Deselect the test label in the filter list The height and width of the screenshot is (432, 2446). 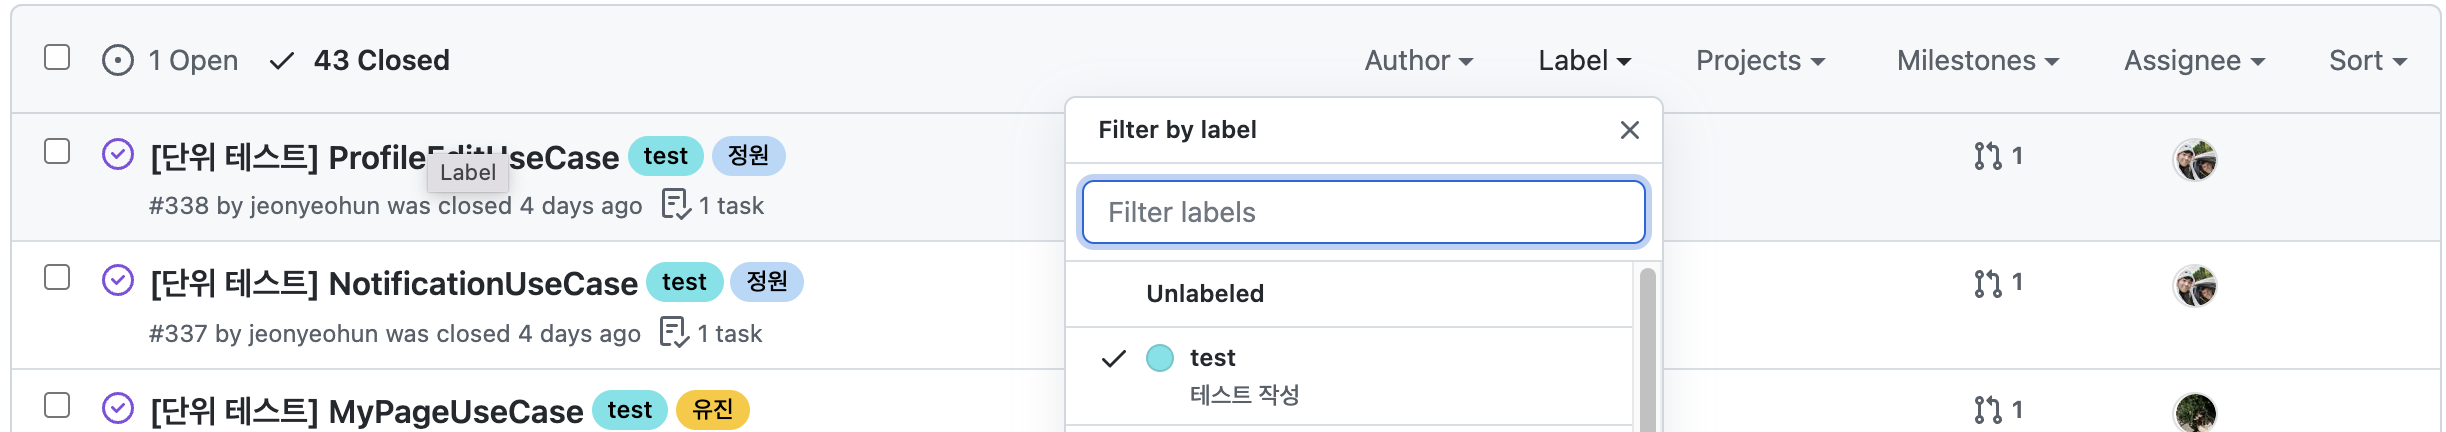1212,358
